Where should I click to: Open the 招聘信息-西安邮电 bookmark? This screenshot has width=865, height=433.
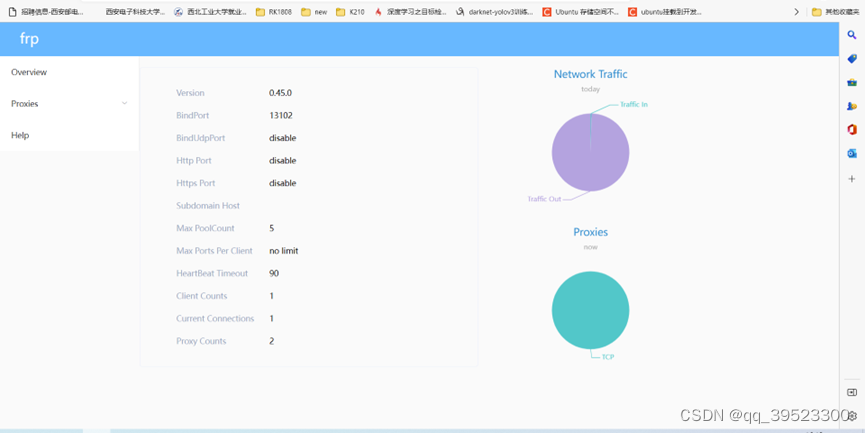click(x=46, y=12)
